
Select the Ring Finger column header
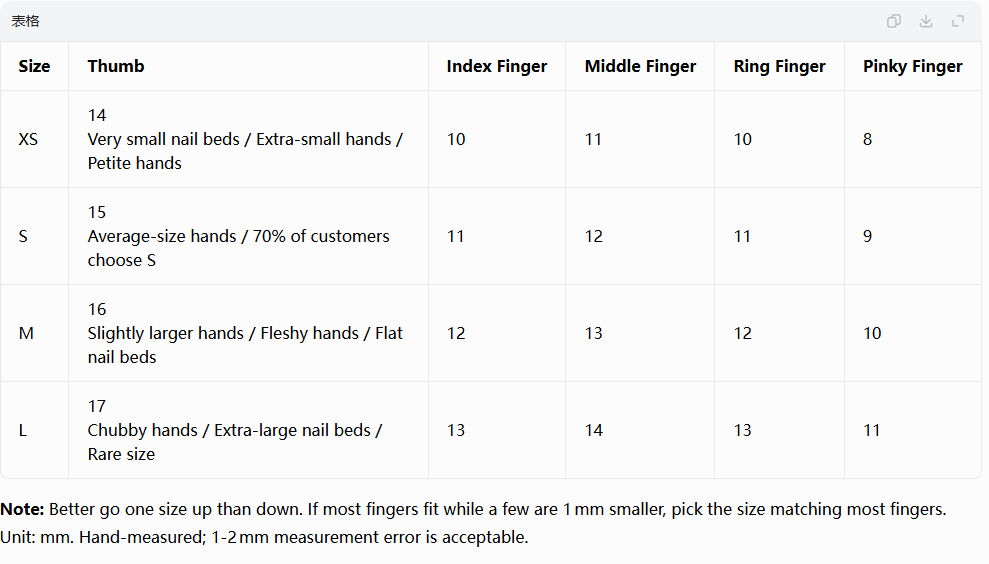pos(780,66)
